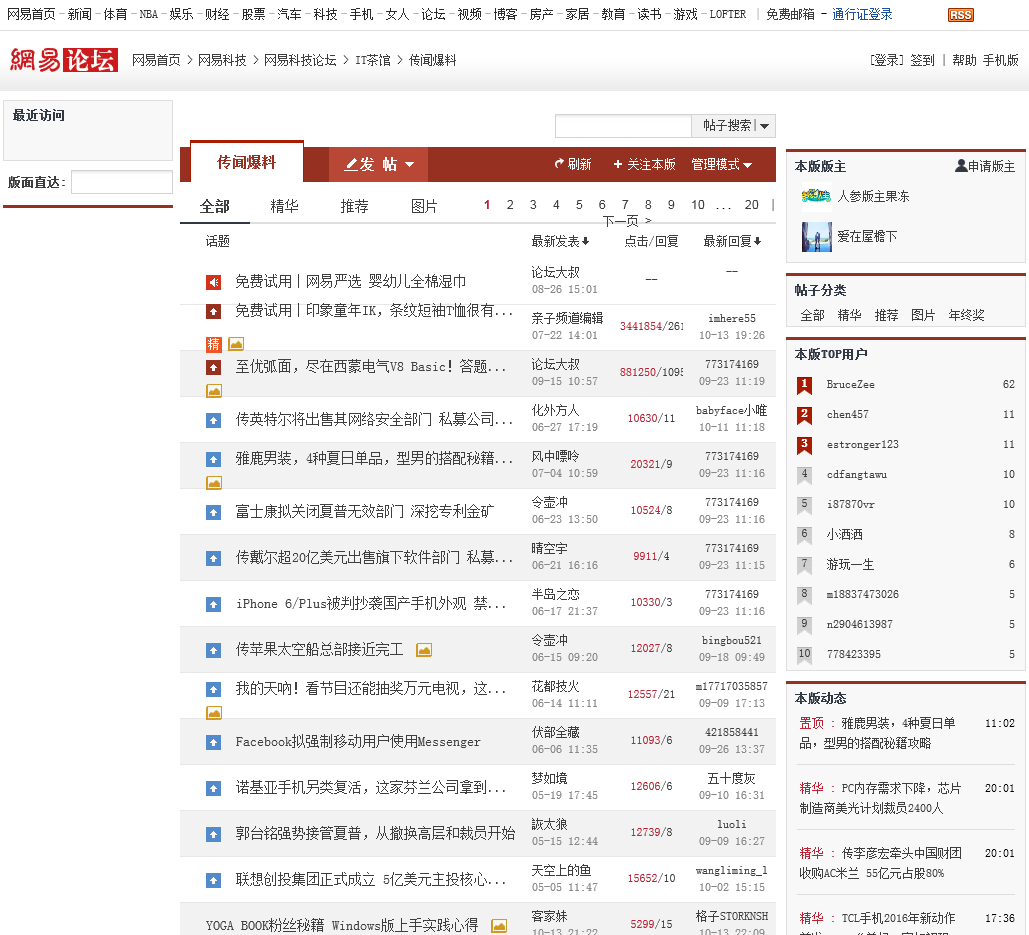The image size is (1029, 935).
Task: Go to page 2 of posts
Action: [x=510, y=205]
